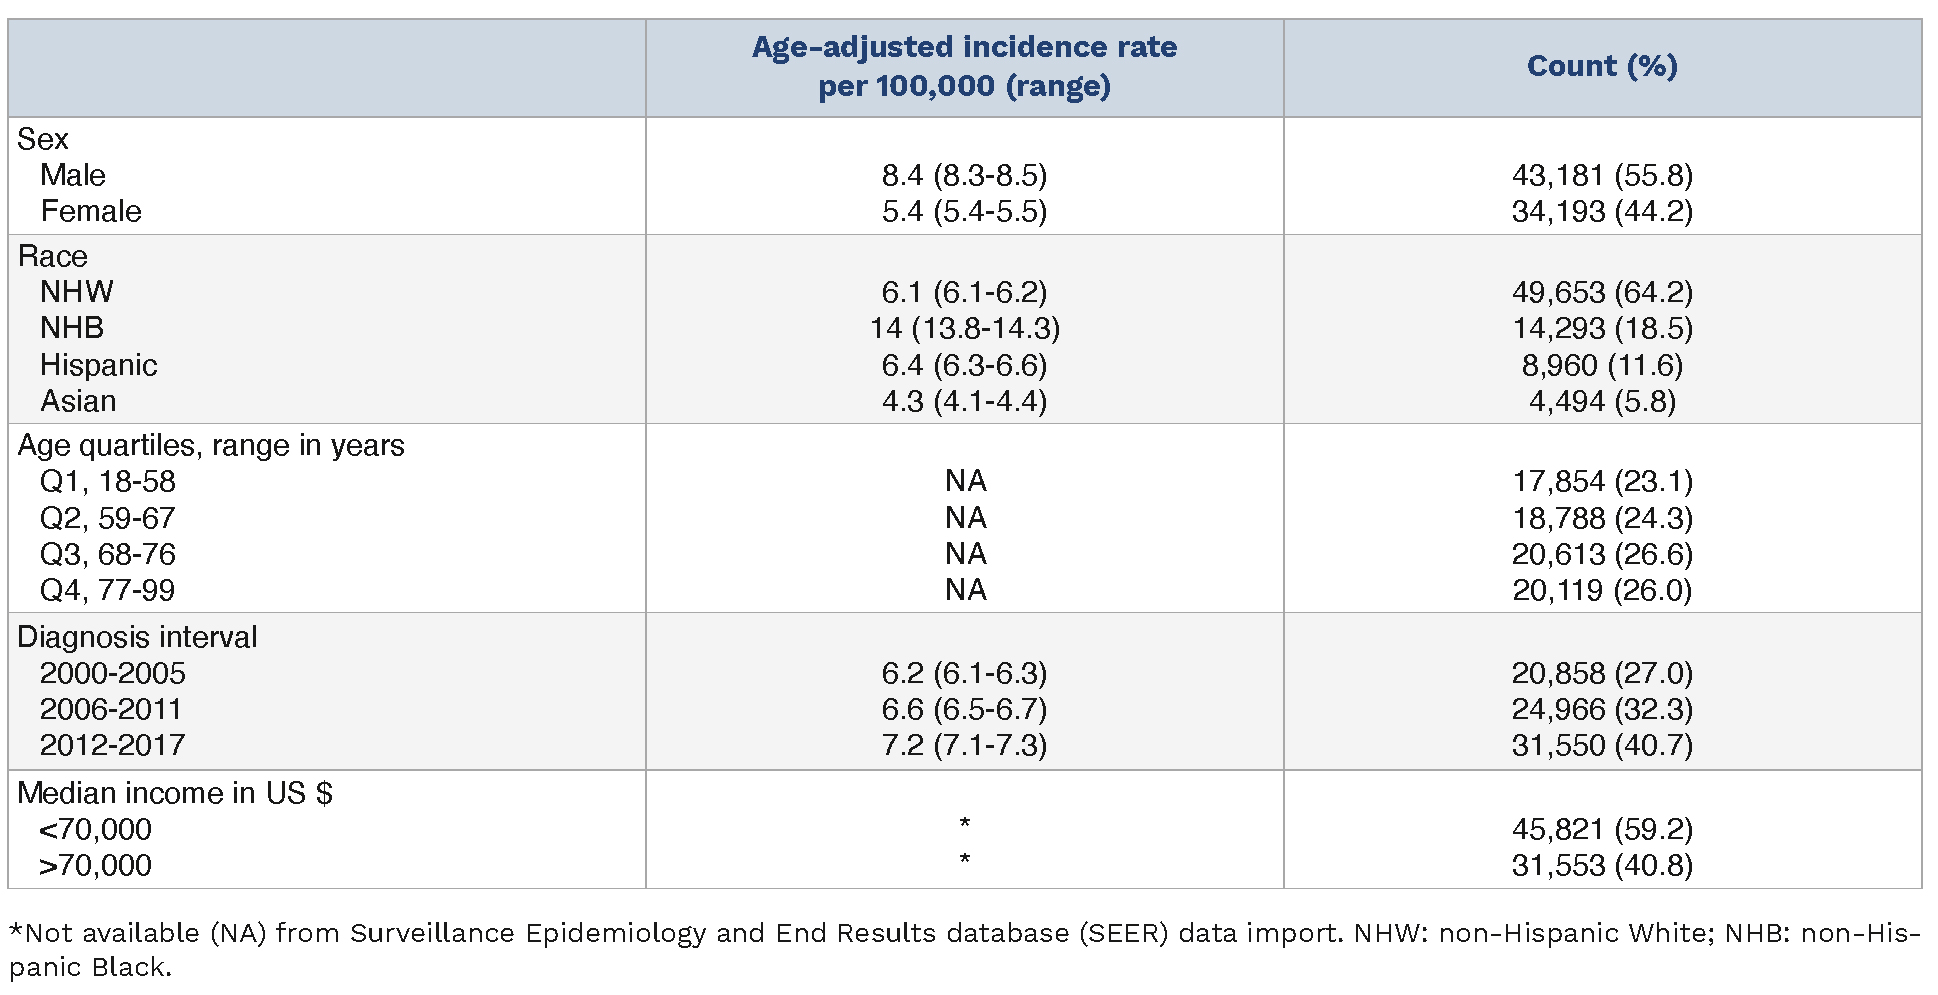Screen dimensions: 1938x995
Task: Click the NA value for Q2, 59-67
Action: pos(966,518)
